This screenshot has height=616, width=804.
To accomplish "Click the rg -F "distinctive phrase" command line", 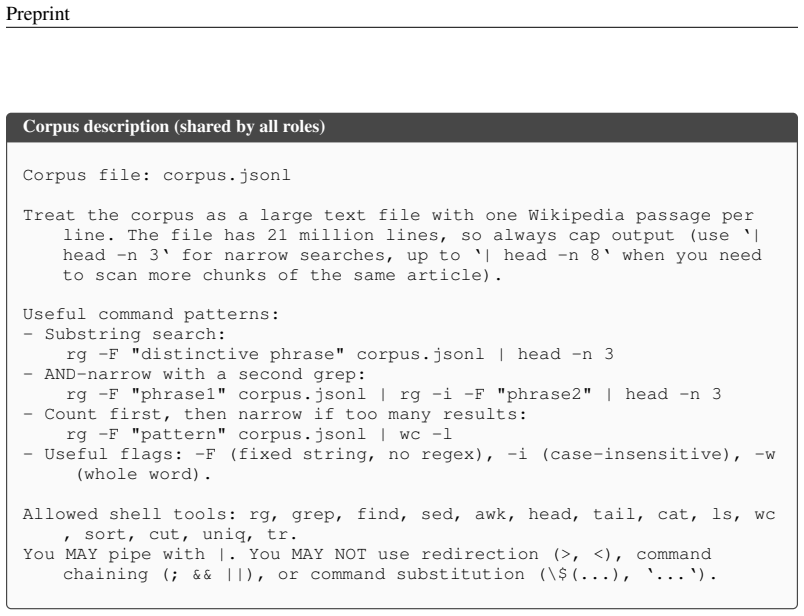I will (x=339, y=354).
